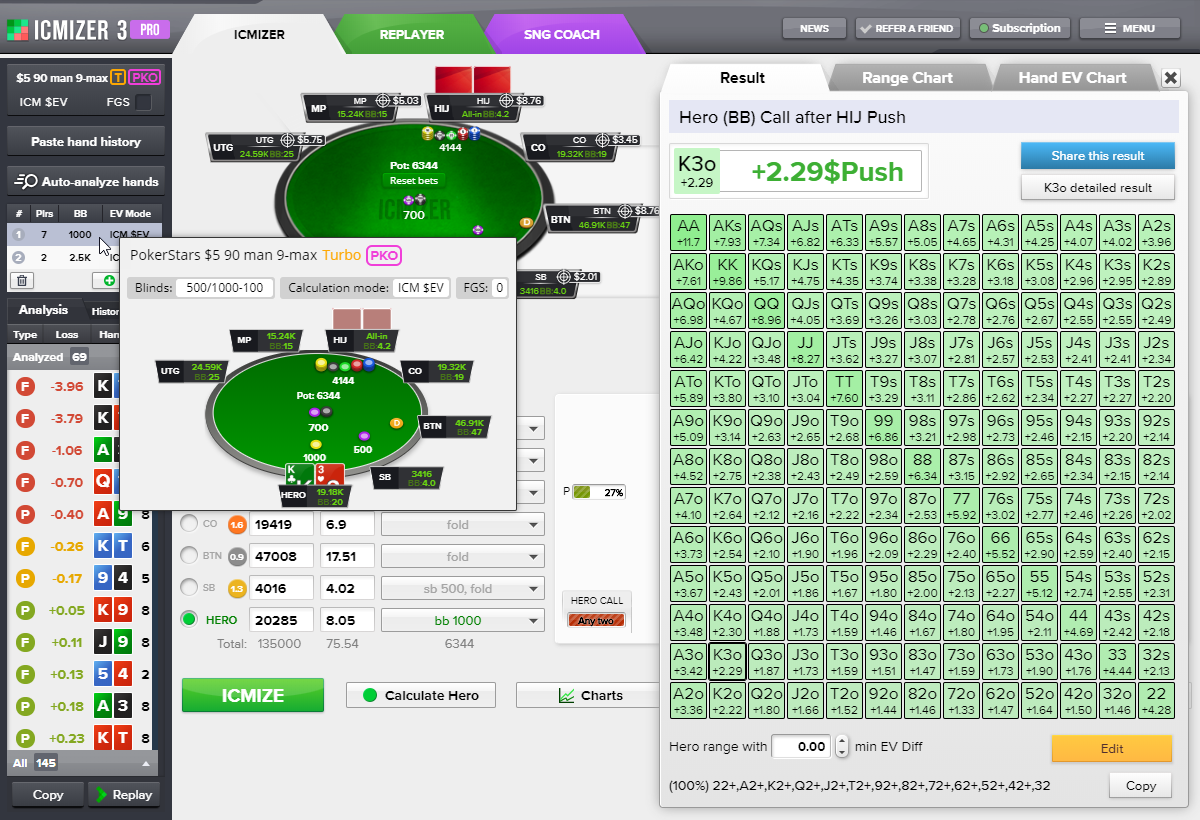This screenshot has height=820, width=1200.
Task: Click Auto-analyze hands button
Action: [x=85, y=182]
